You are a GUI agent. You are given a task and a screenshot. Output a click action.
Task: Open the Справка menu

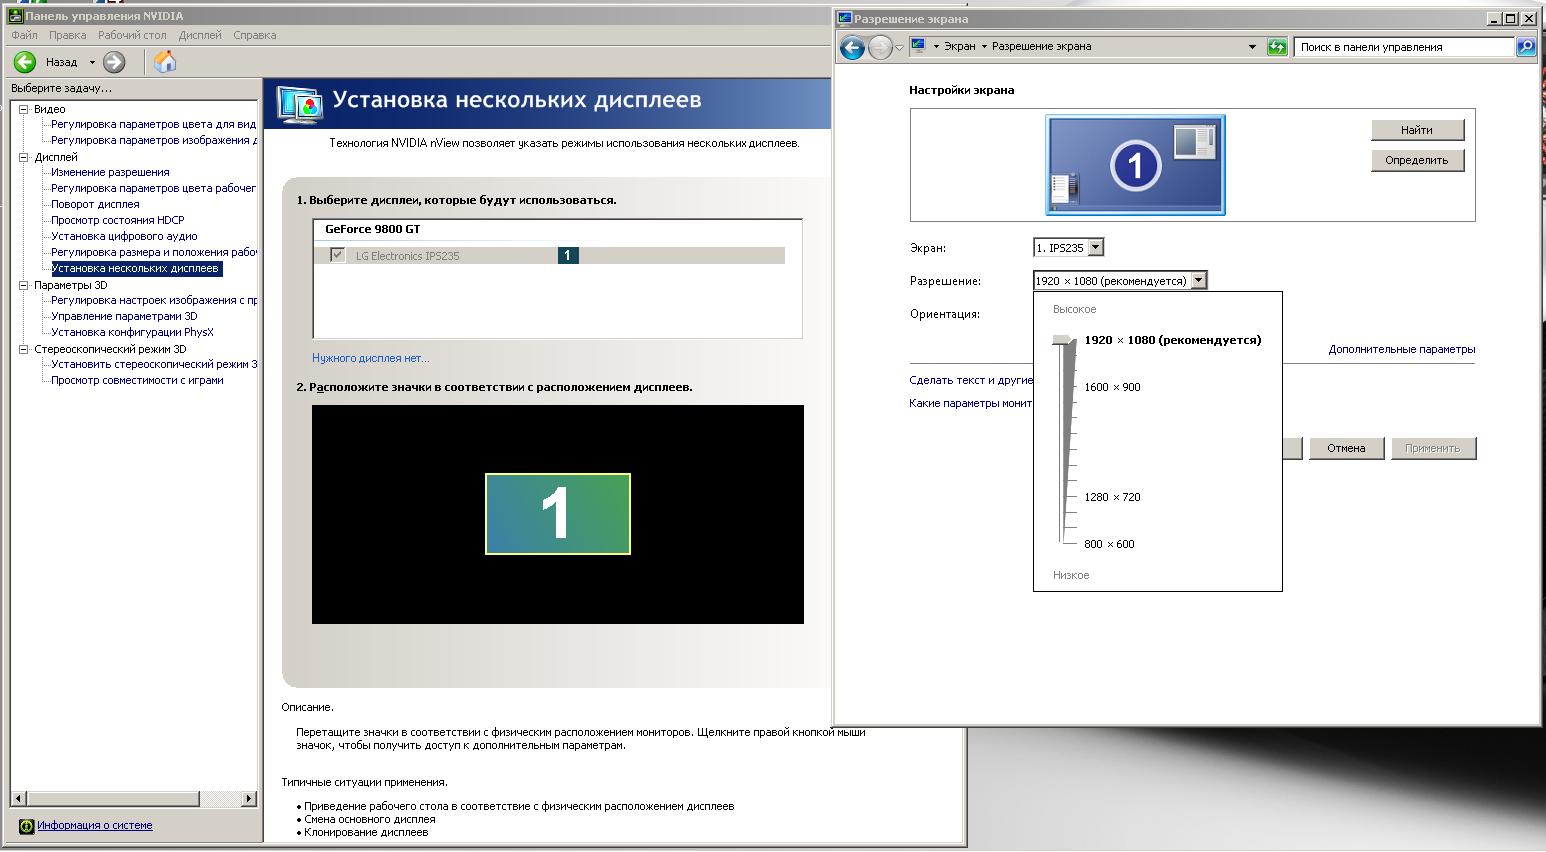[x=254, y=35]
